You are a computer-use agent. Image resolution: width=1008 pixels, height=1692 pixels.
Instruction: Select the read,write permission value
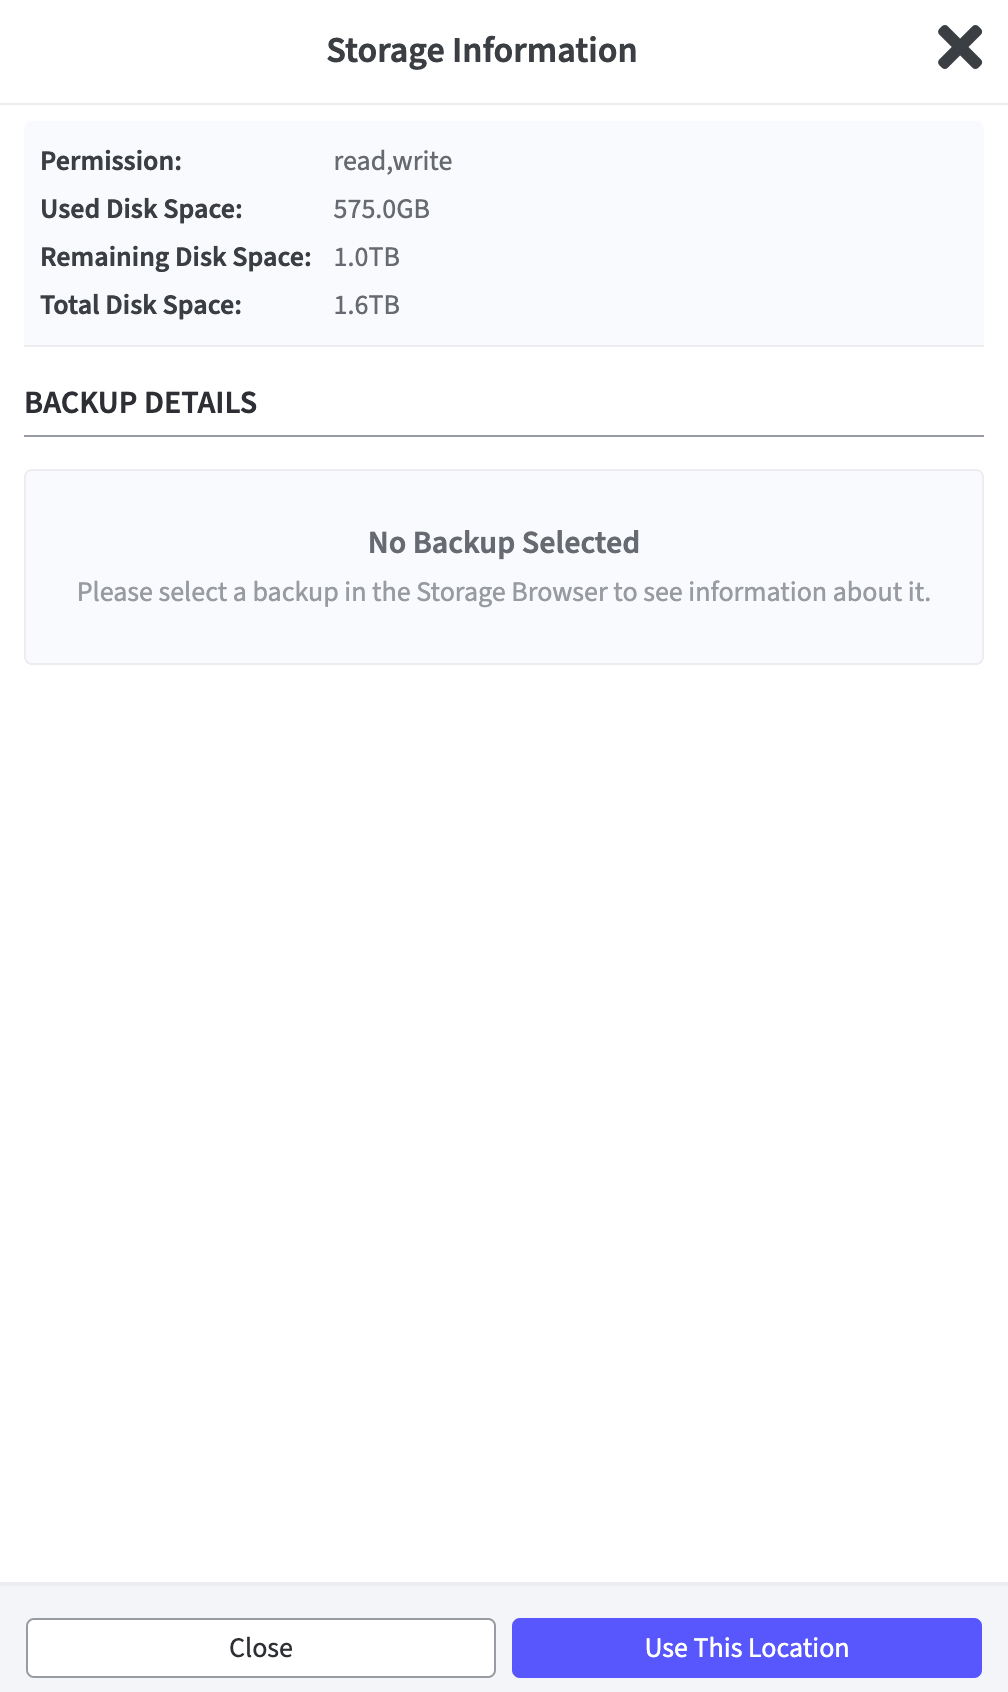click(393, 161)
